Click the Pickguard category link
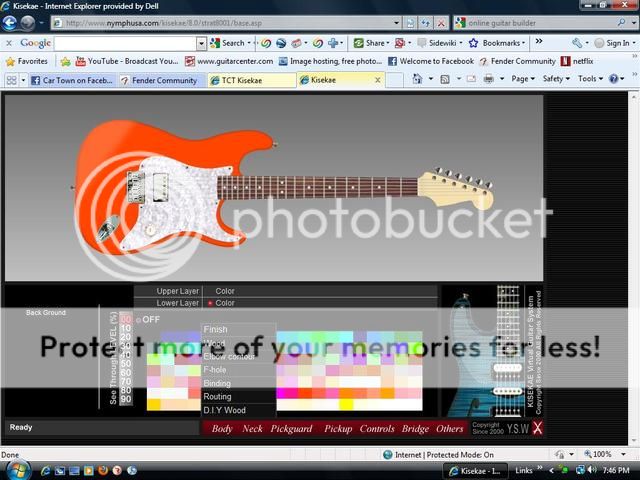 click(x=291, y=428)
